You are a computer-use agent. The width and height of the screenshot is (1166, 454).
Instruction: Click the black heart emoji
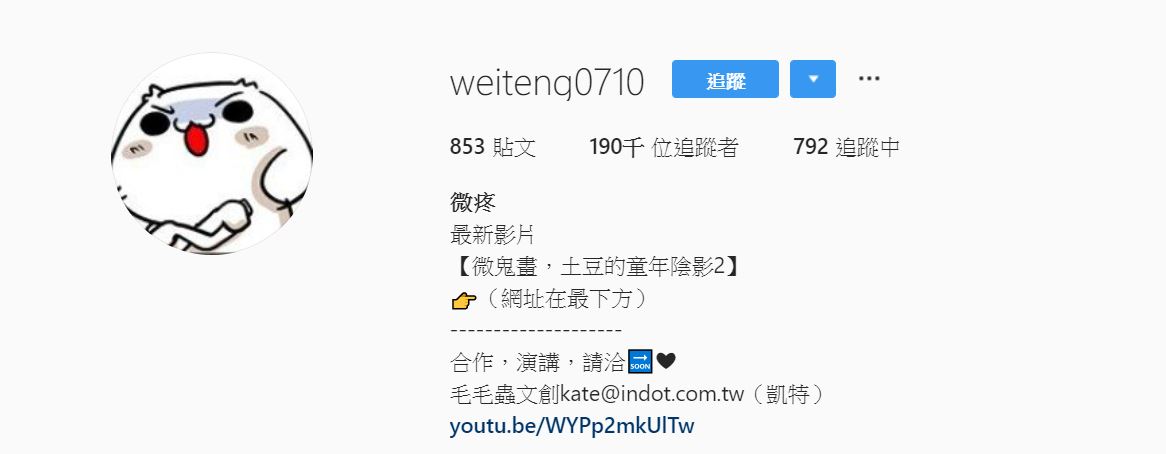tap(666, 361)
